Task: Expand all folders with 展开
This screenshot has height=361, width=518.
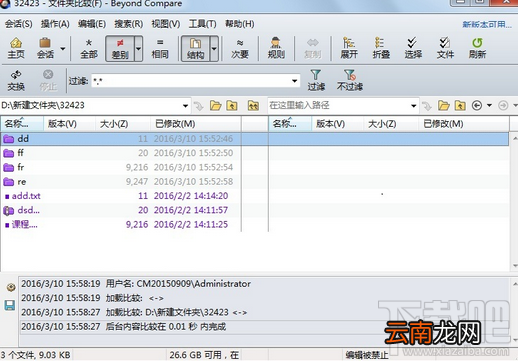Action: [349, 48]
